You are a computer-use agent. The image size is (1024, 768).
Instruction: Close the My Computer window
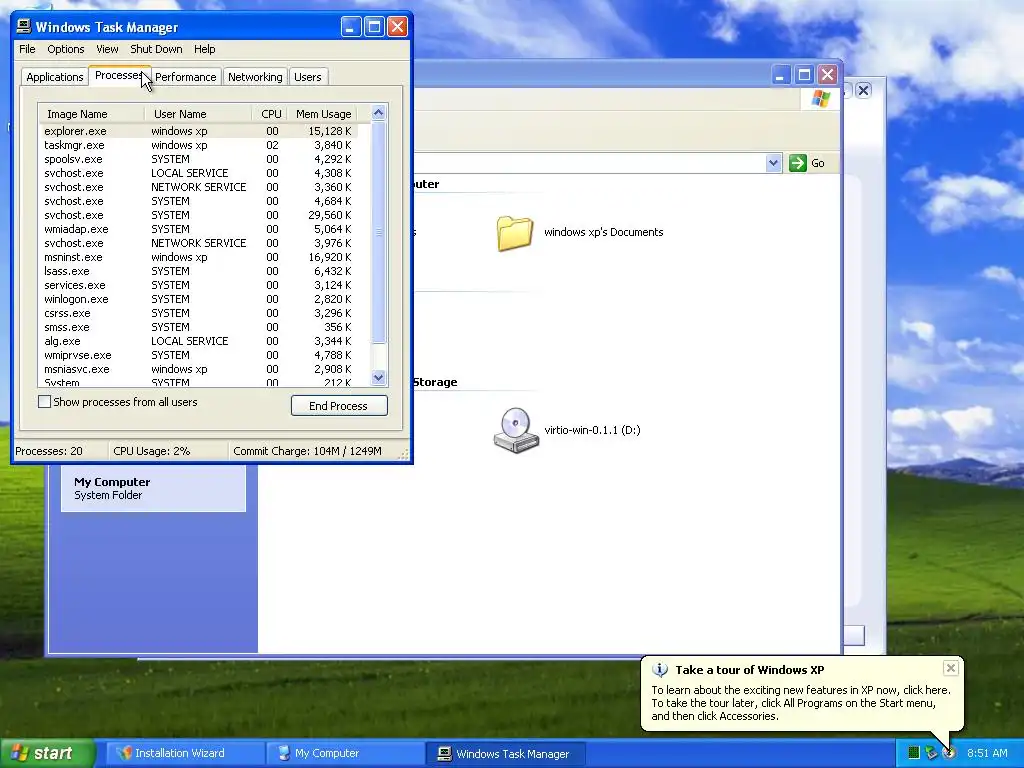[827, 75]
